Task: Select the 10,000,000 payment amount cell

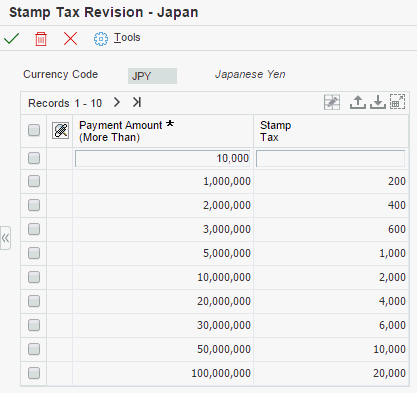Action: tap(163, 277)
